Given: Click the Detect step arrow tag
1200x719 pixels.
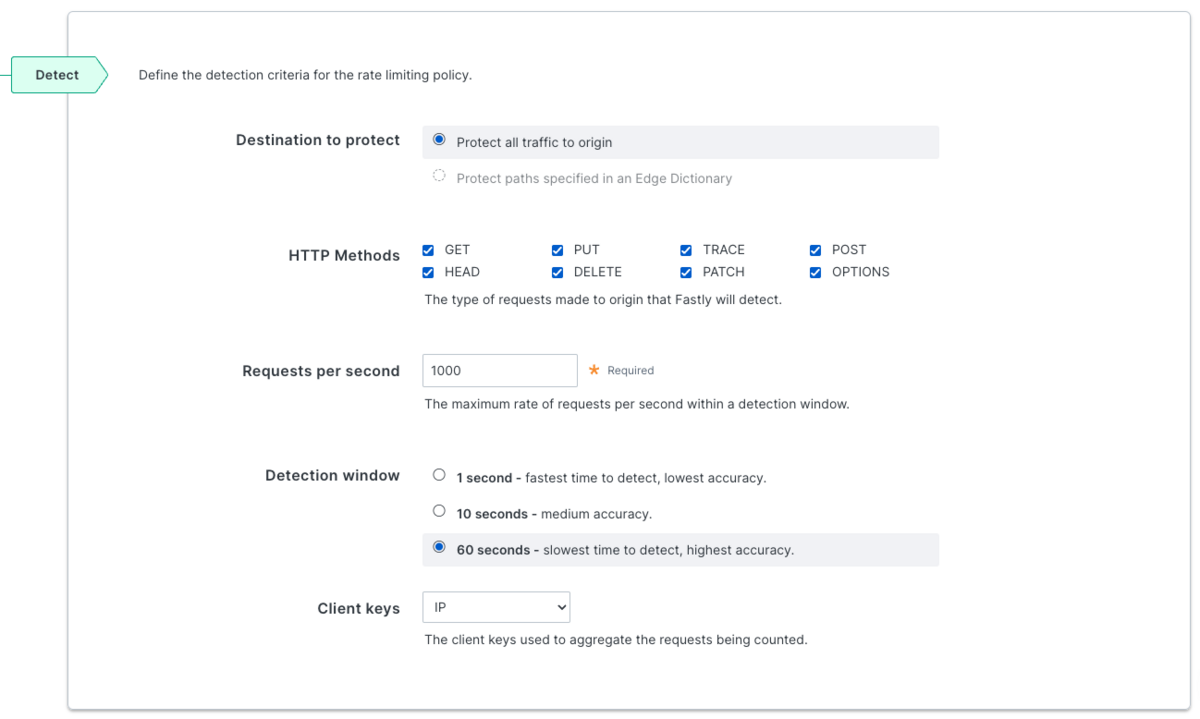Looking at the screenshot, I should tap(59, 75).
